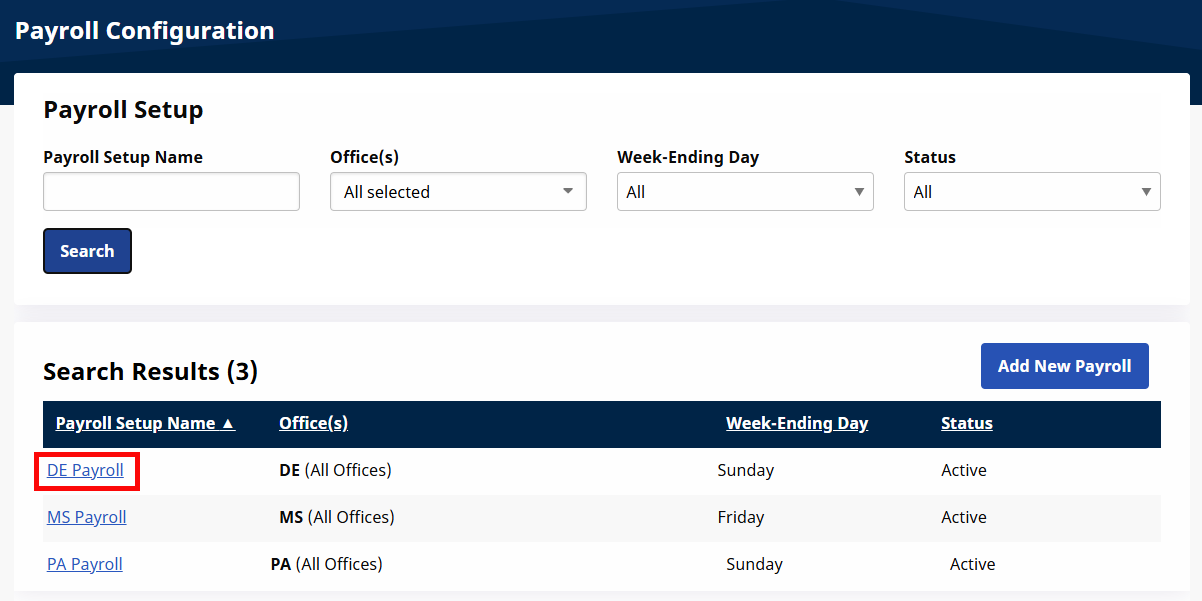
Task: Select the PA Payroll link
Action: point(85,564)
